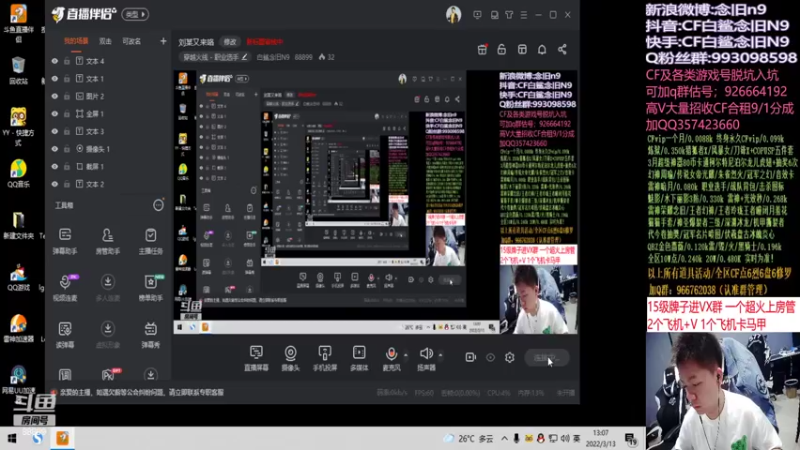Image resolution: width=800 pixels, height=450 pixels.
Task: Add a 手机投屏 phone casting source
Action: [x=324, y=358]
